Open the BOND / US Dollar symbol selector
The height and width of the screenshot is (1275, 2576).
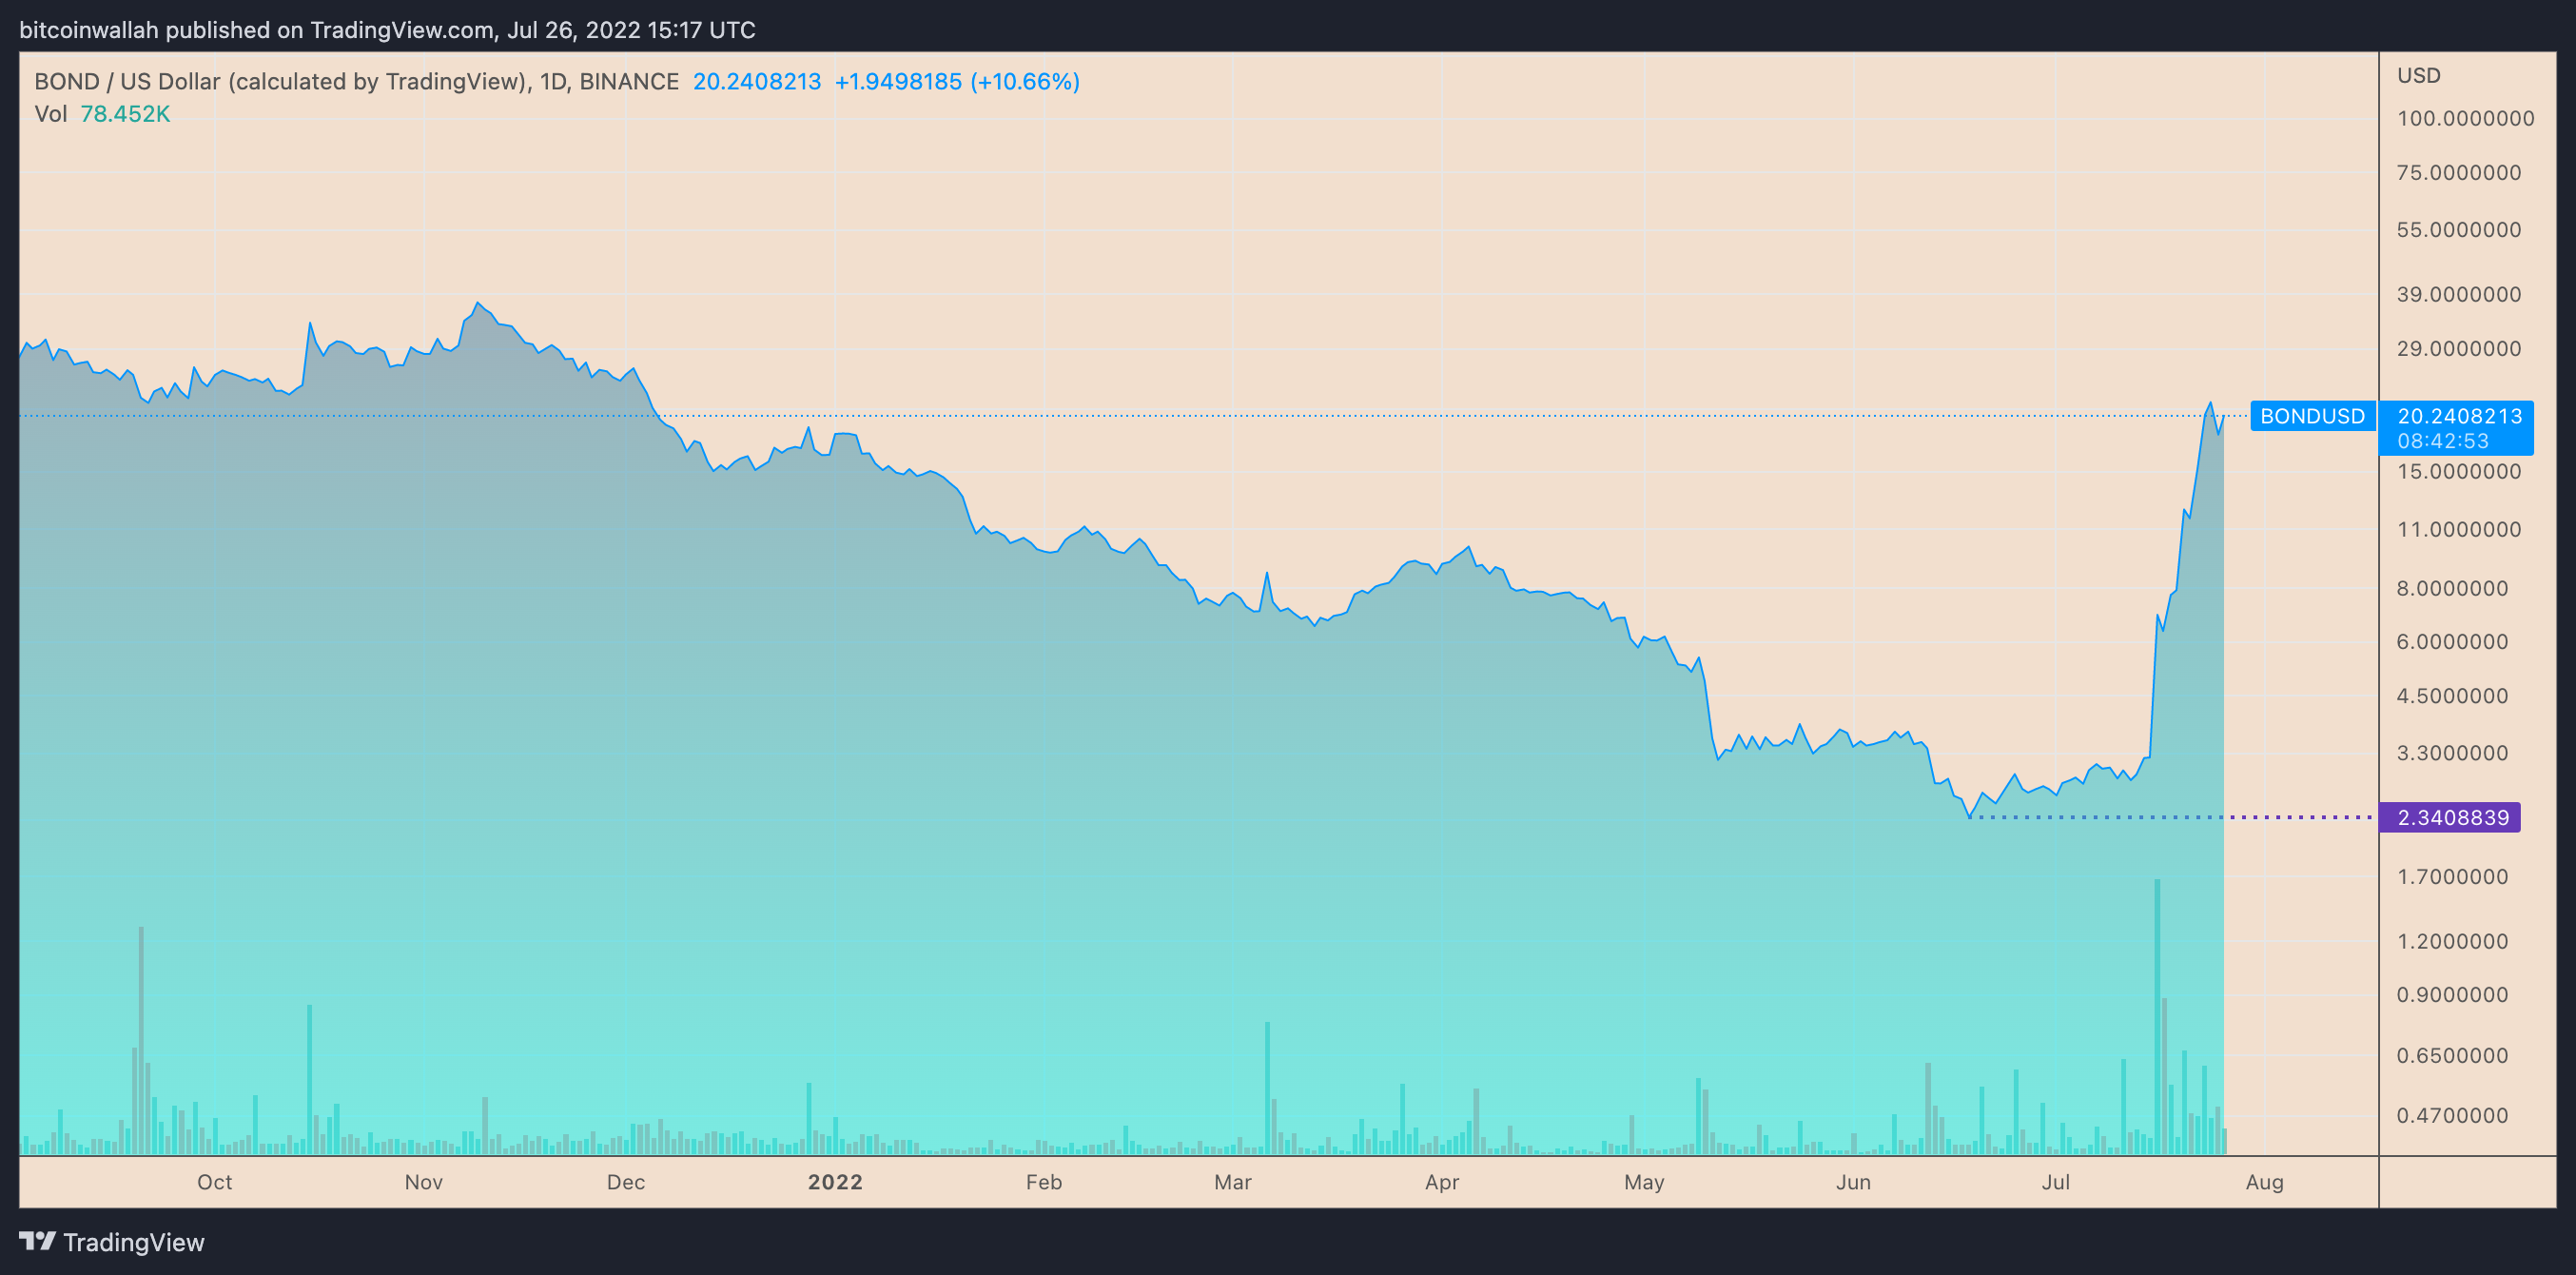pos(125,81)
